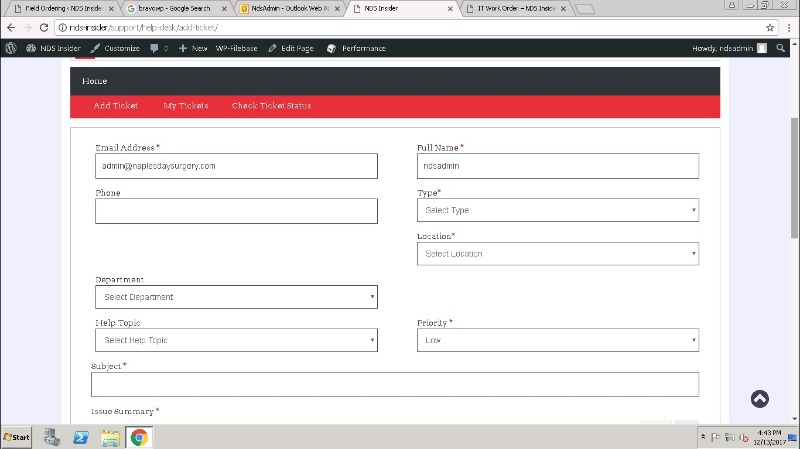
Task: Open PowerShell from the taskbar
Action: pyautogui.click(x=81, y=437)
